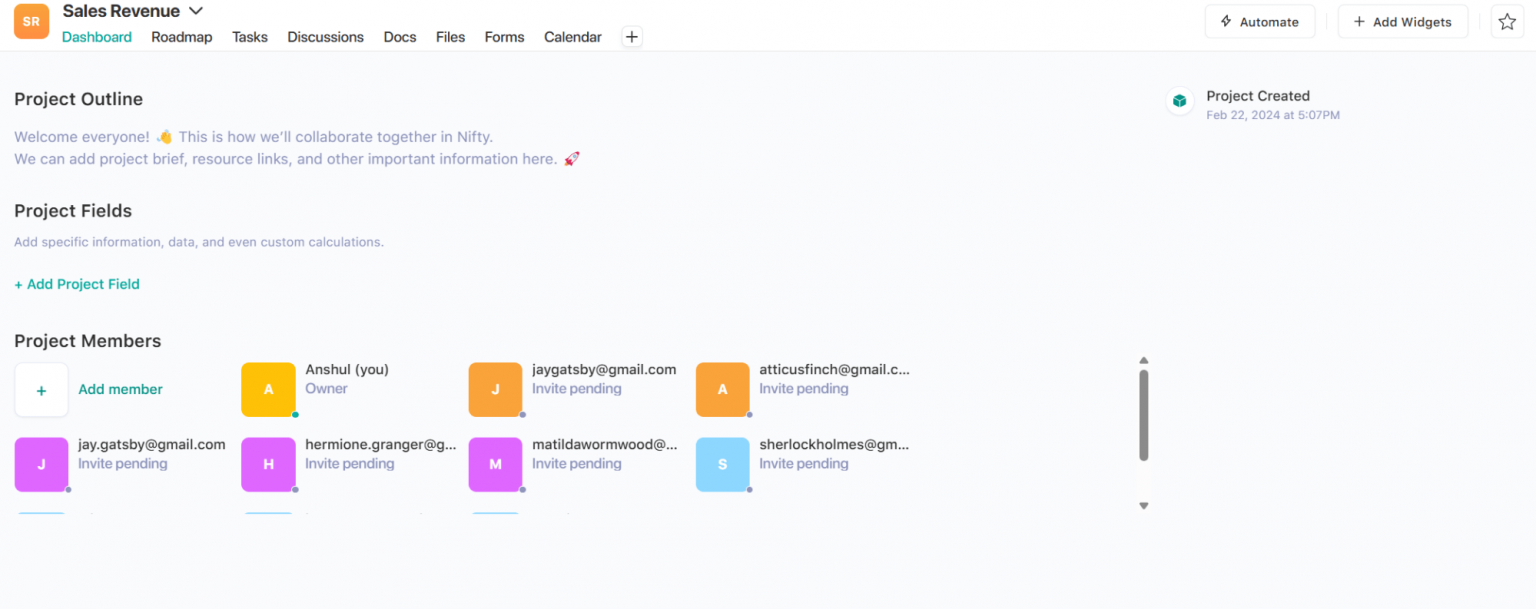The height and width of the screenshot is (609, 1536).
Task: Click matildawormwood's Invite pending text
Action: coord(576,463)
